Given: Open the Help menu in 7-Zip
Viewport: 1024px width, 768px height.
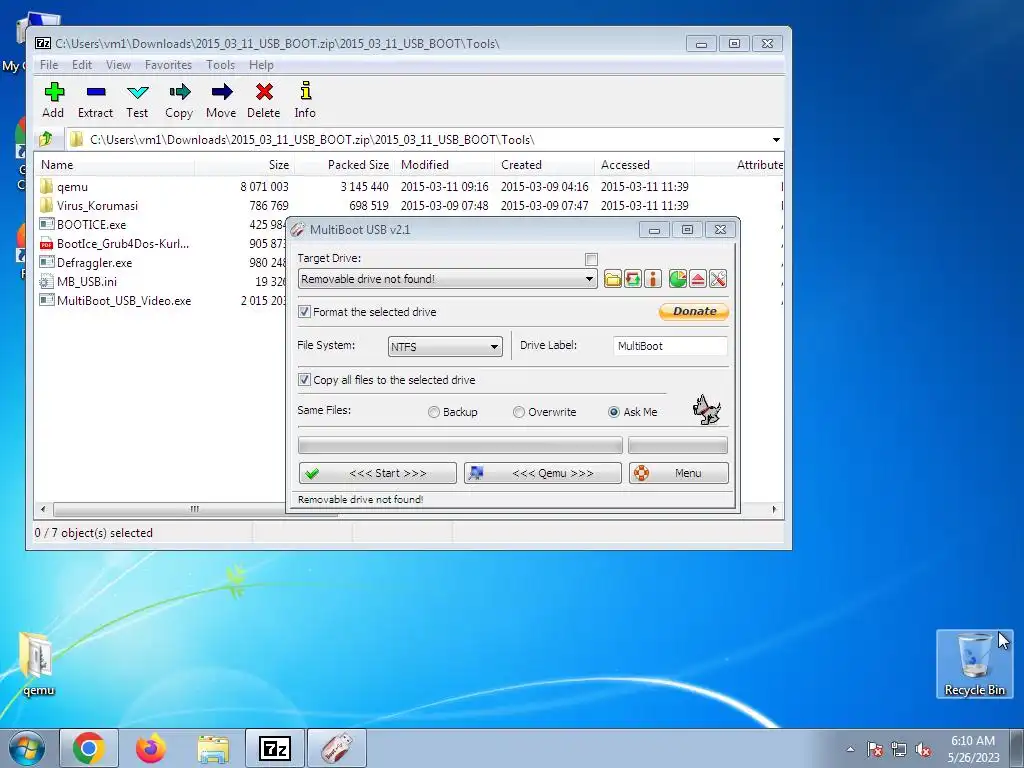Looking at the screenshot, I should [x=261, y=65].
